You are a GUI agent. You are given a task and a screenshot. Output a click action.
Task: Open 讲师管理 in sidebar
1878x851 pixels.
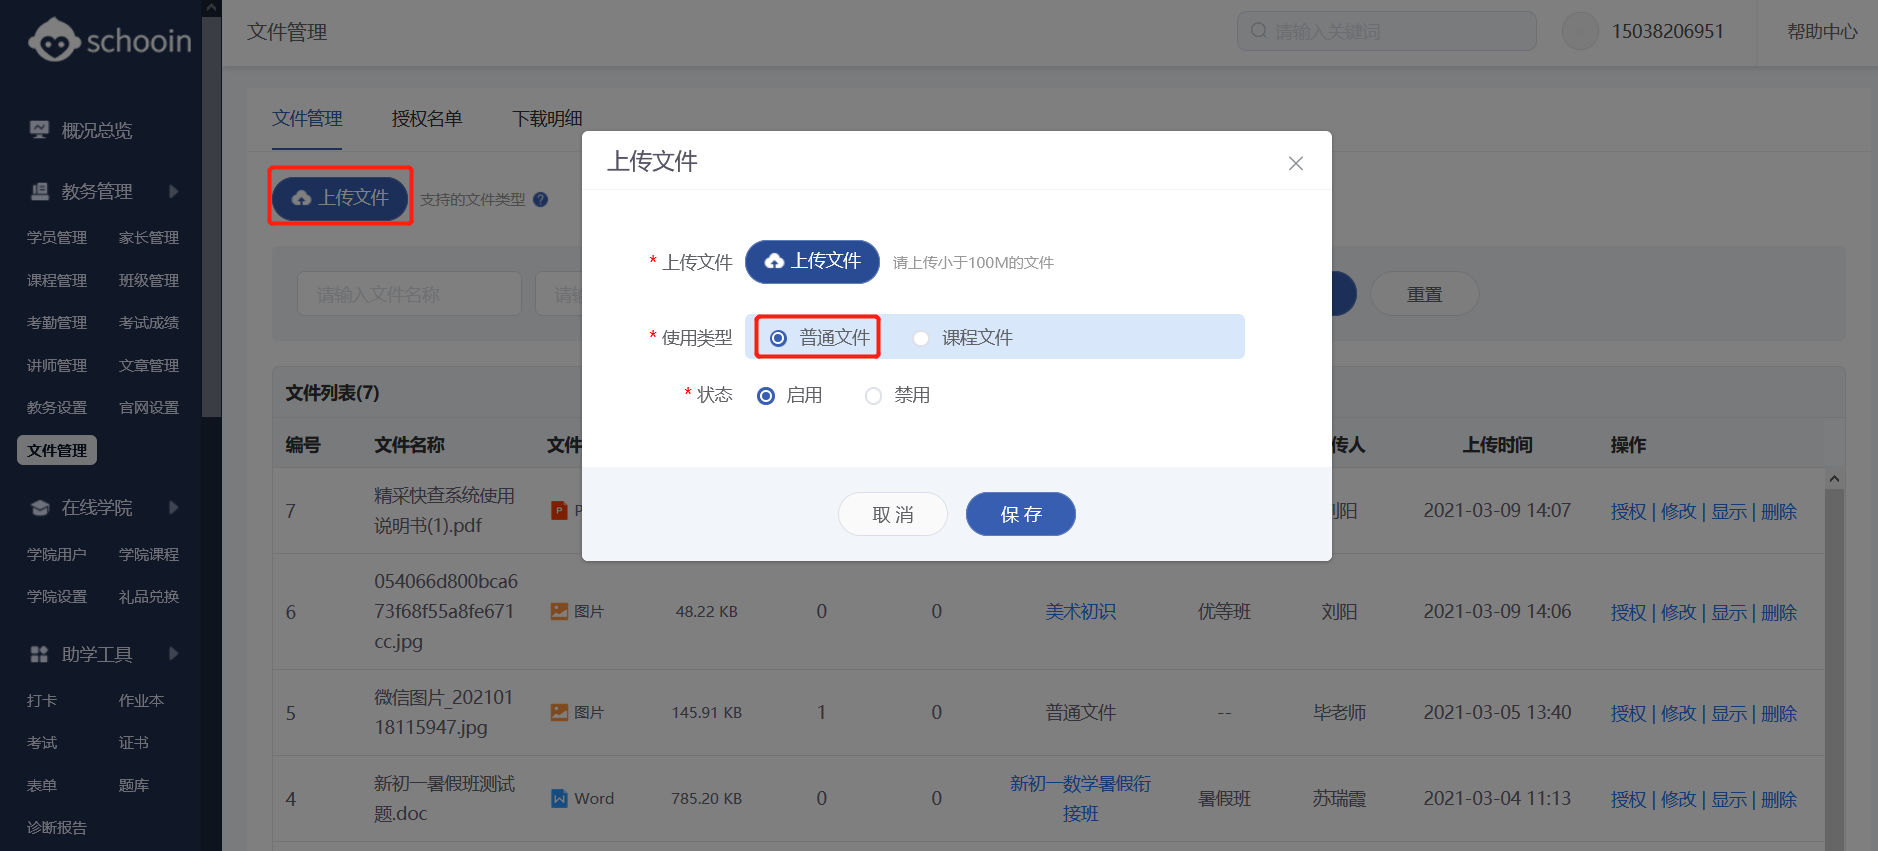57,366
